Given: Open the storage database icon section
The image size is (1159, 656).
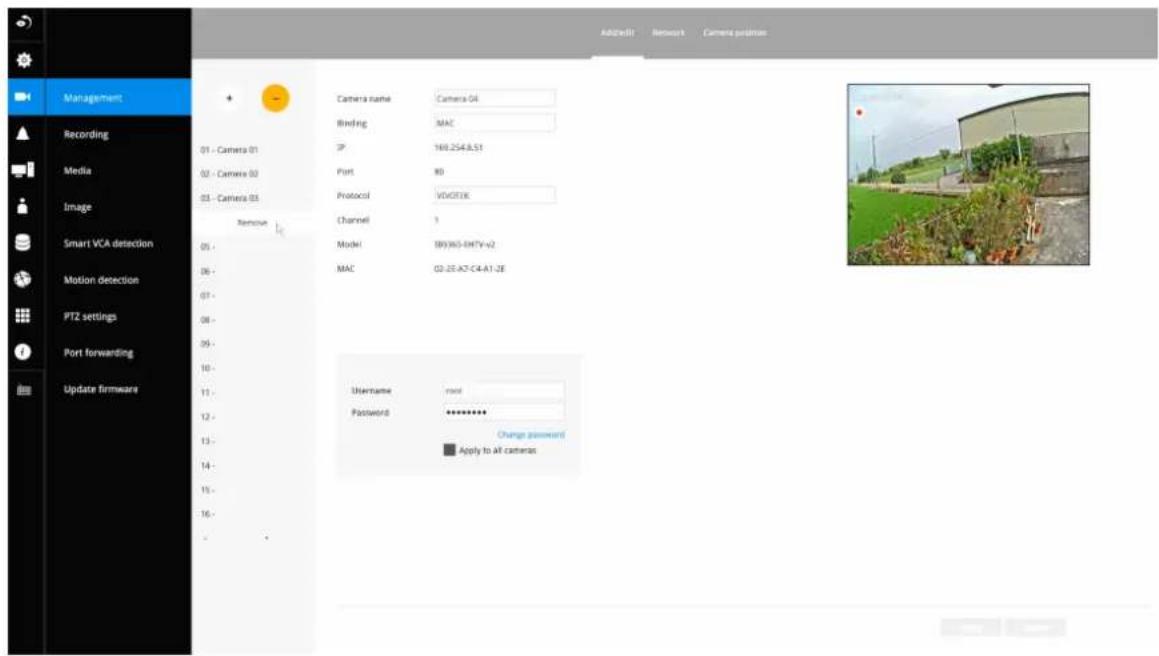Looking at the screenshot, I should 23,243.
